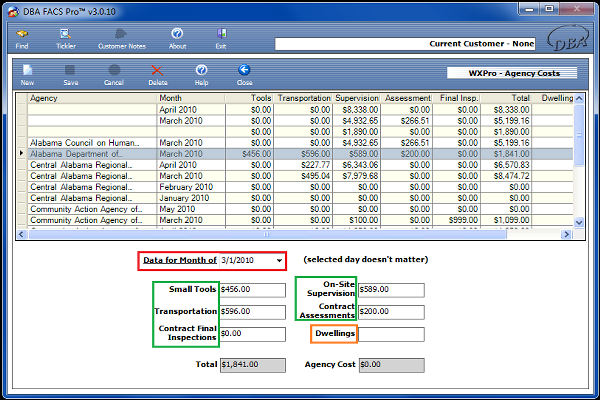Open the Tickler tool
The image size is (600, 400).
[66, 39]
